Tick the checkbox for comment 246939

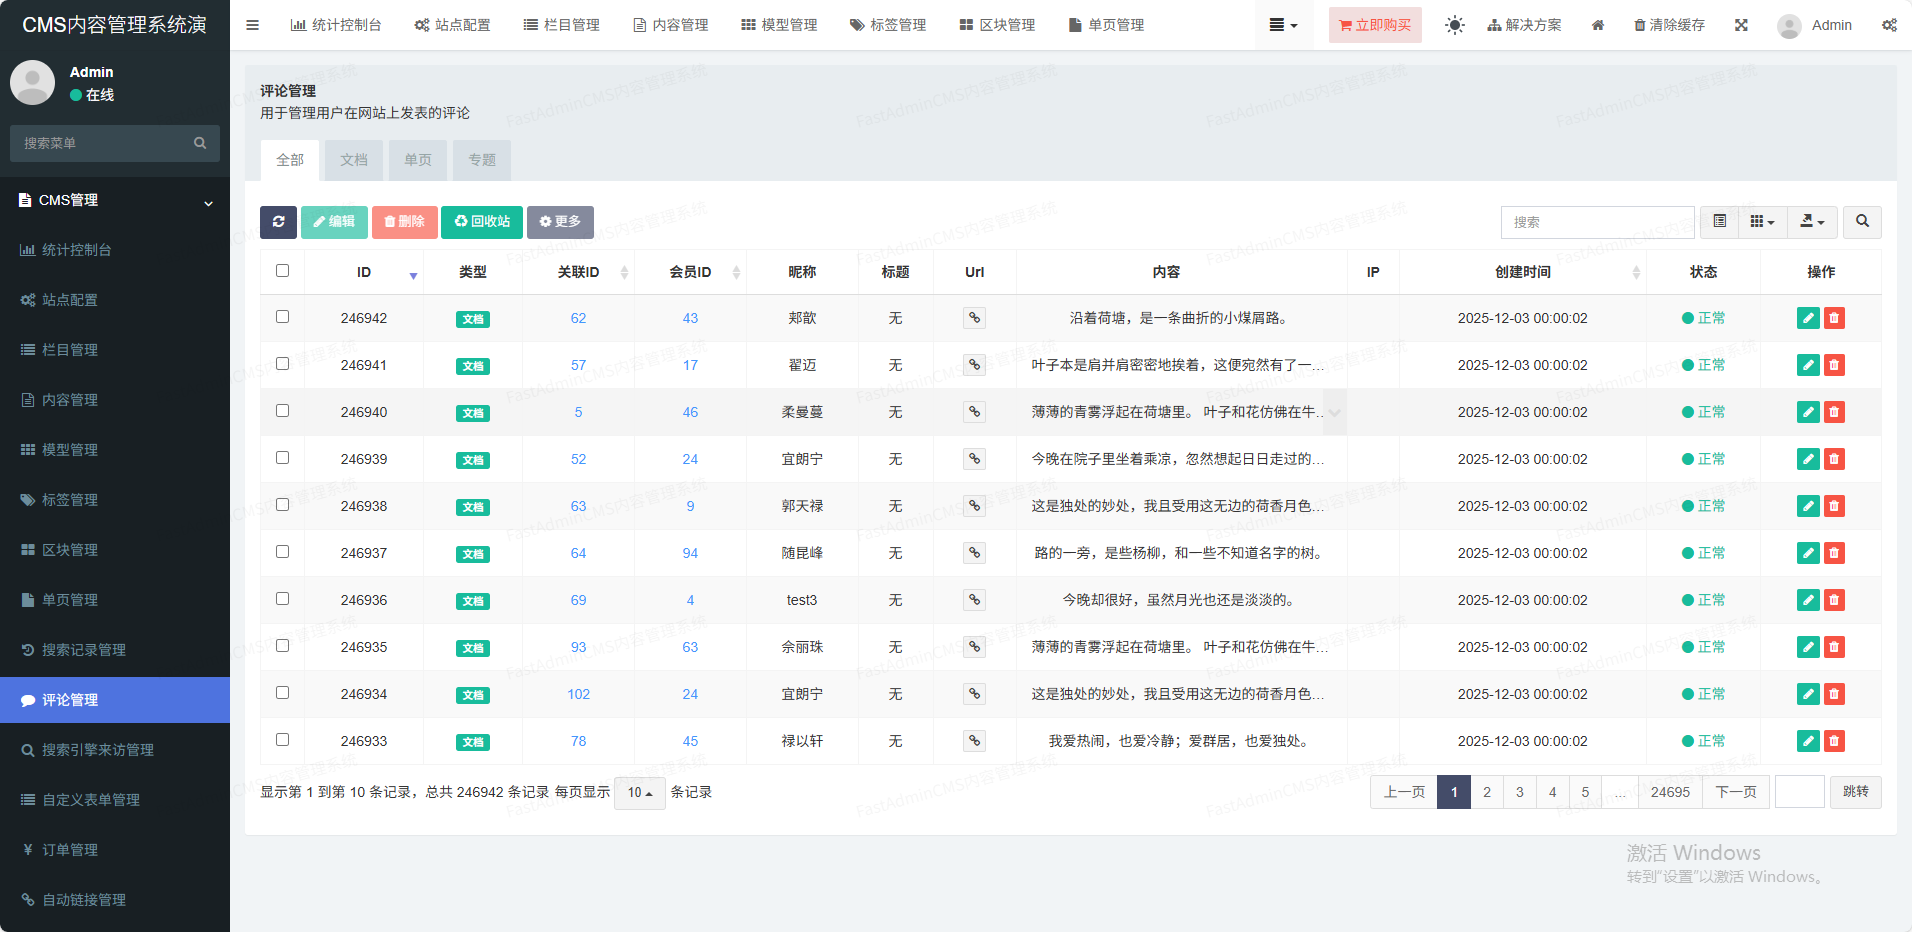coord(283,458)
